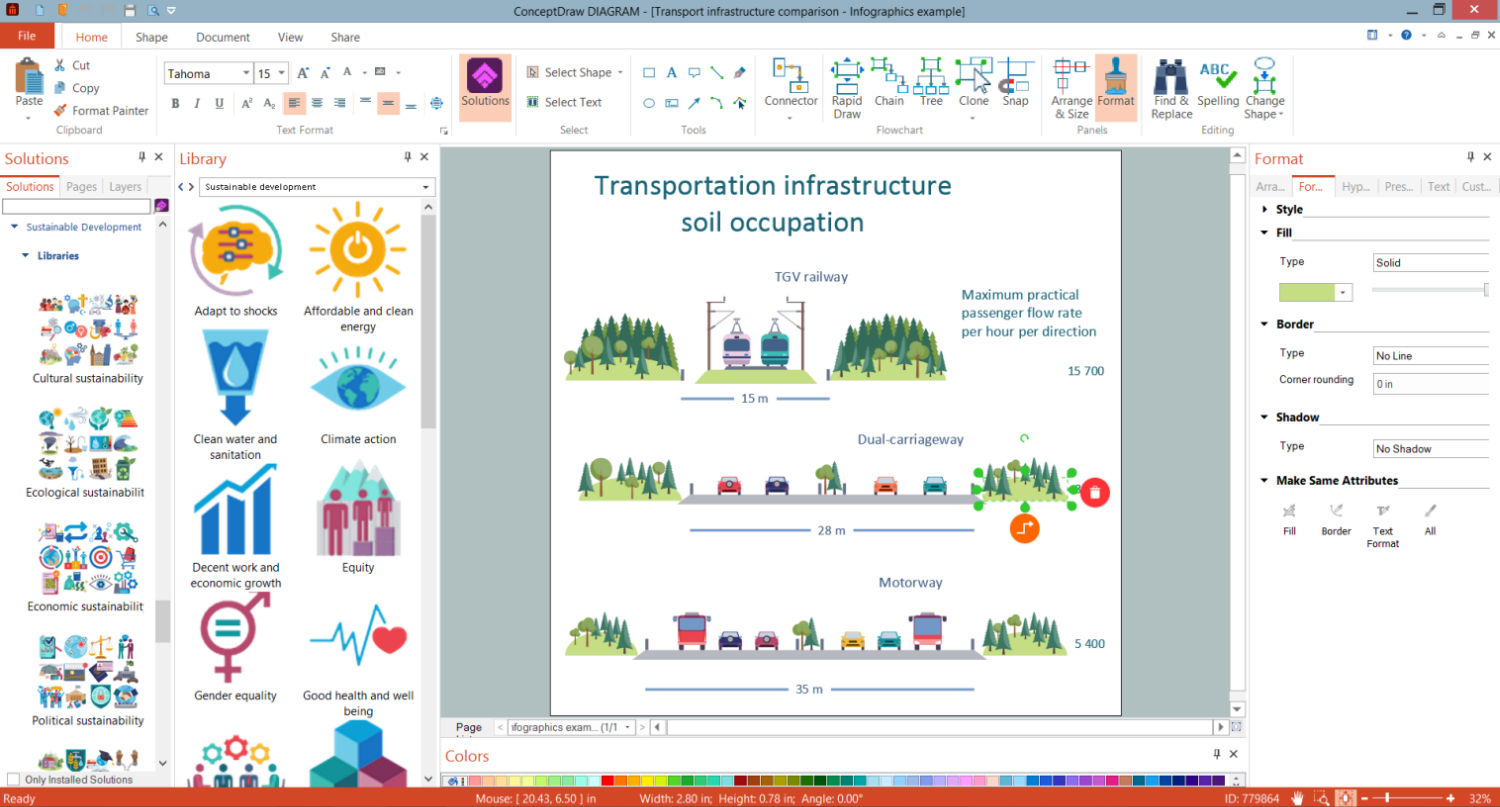
Task: Click the red delete trash icon on canvas
Action: 1095,492
